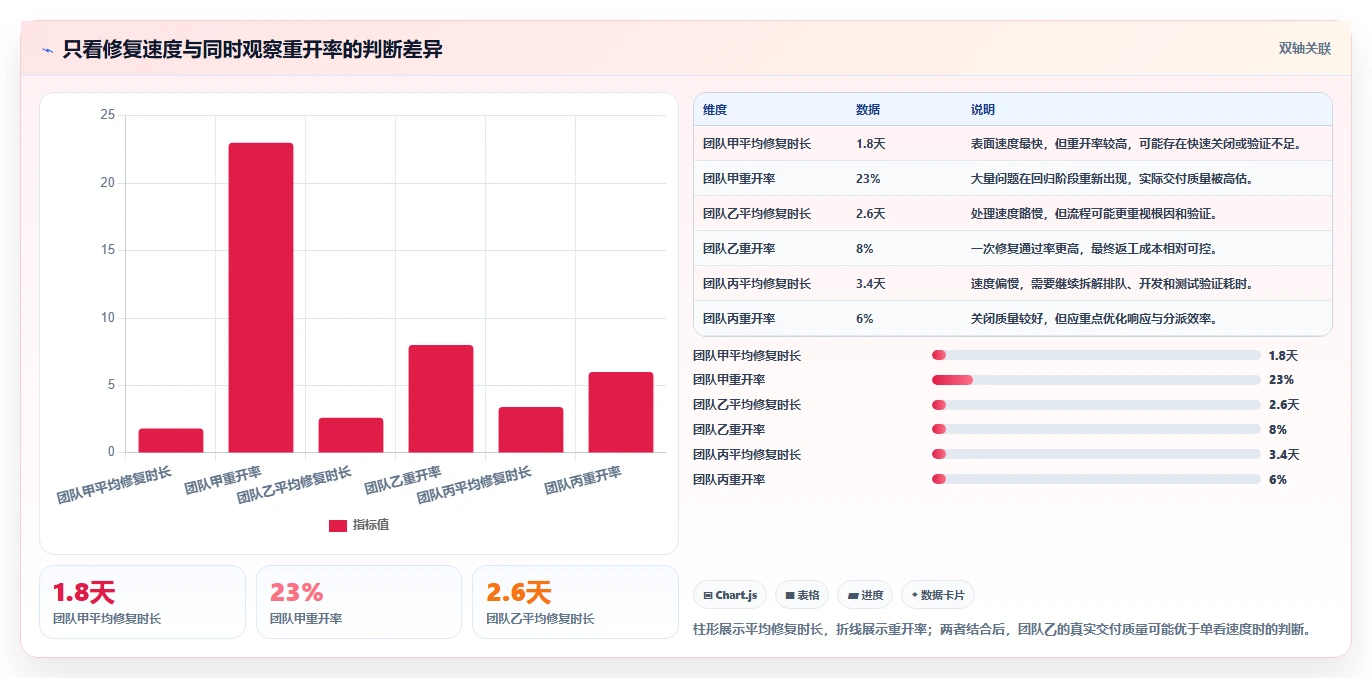Select the Chart.js tag button
The height and width of the screenshot is (678, 1372).
pyautogui.click(x=730, y=595)
